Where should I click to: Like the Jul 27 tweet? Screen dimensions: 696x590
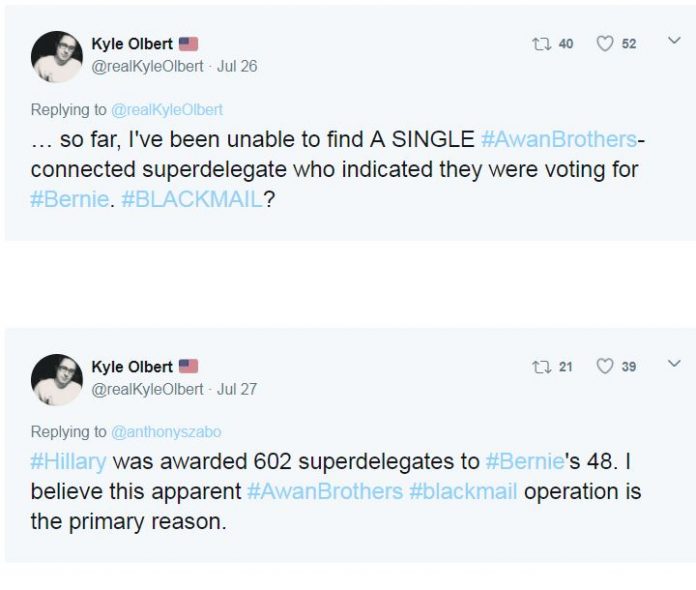pyautogui.click(x=604, y=366)
